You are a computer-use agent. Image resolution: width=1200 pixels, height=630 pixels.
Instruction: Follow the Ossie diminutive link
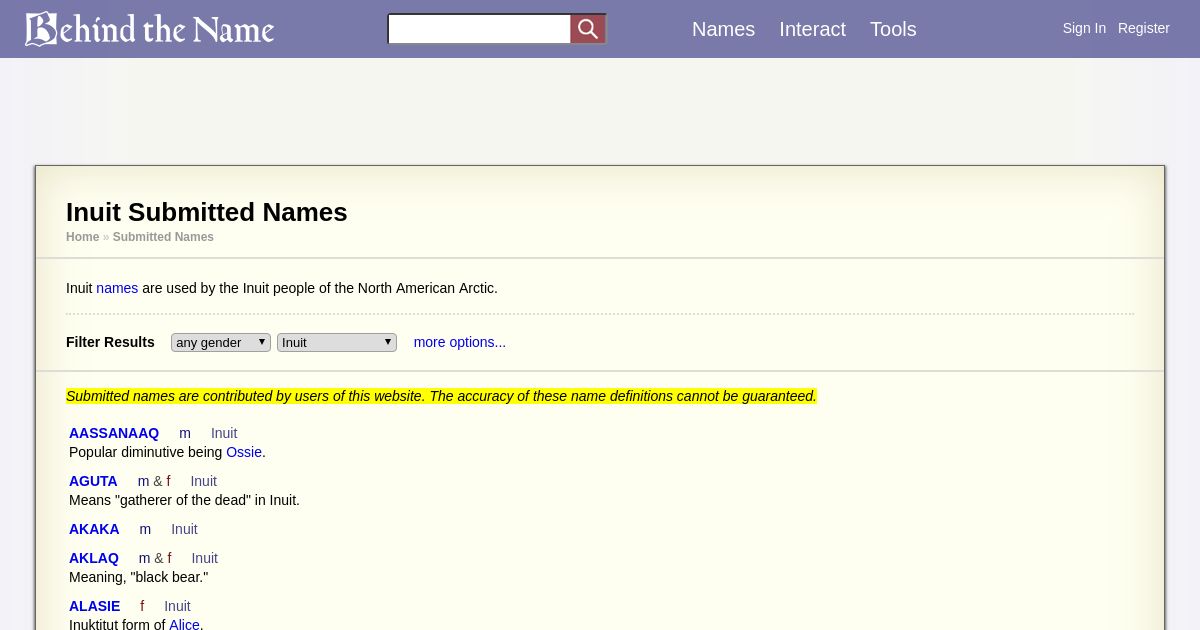244,452
